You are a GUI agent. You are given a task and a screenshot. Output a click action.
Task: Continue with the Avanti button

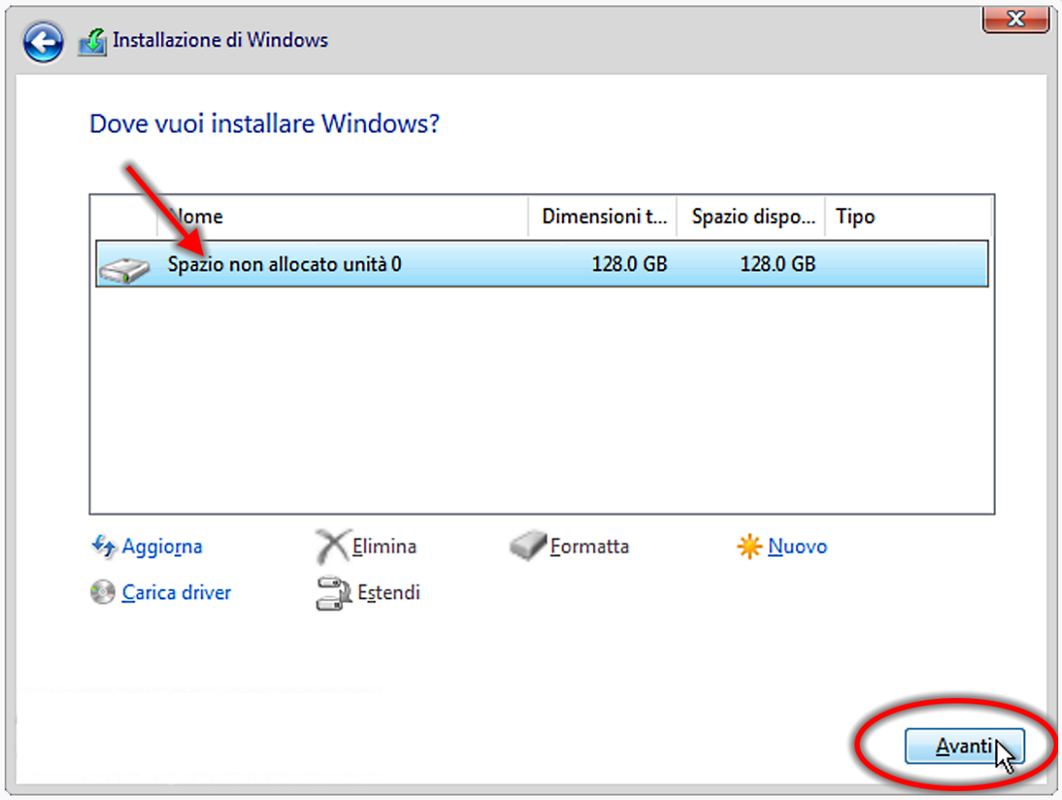pos(964,746)
